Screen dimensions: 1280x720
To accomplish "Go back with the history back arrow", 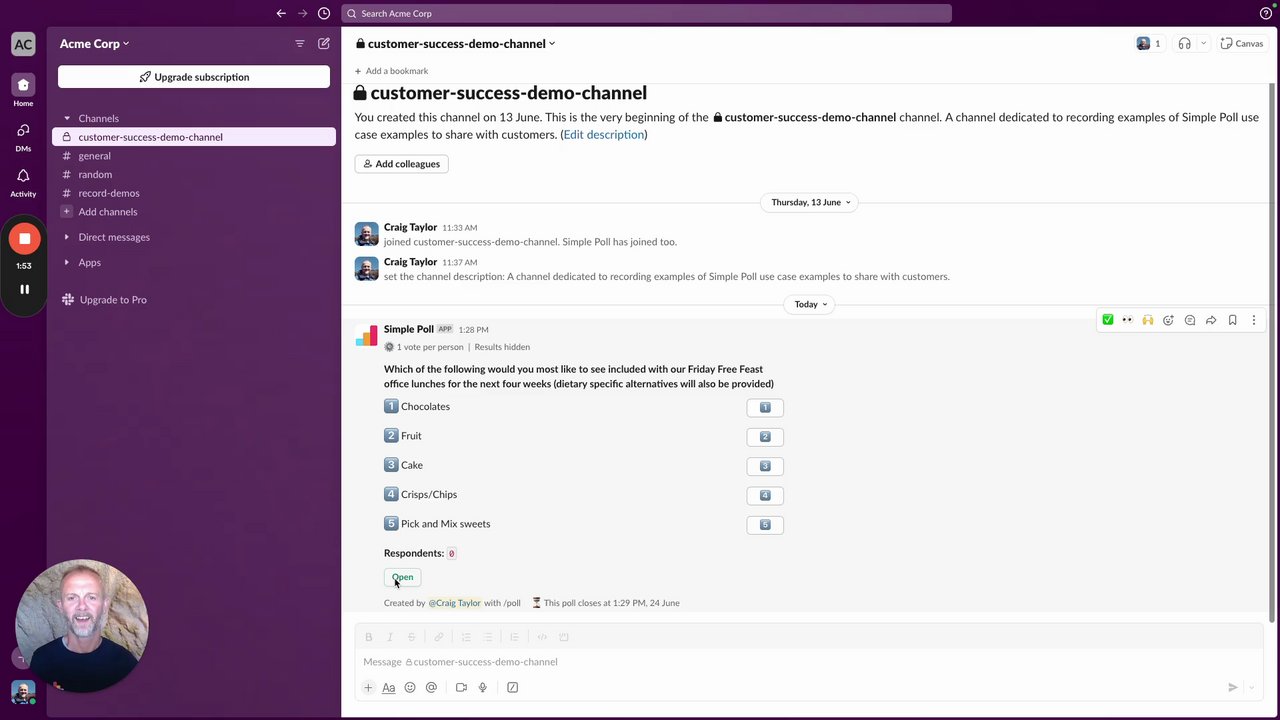I will pyautogui.click(x=281, y=13).
